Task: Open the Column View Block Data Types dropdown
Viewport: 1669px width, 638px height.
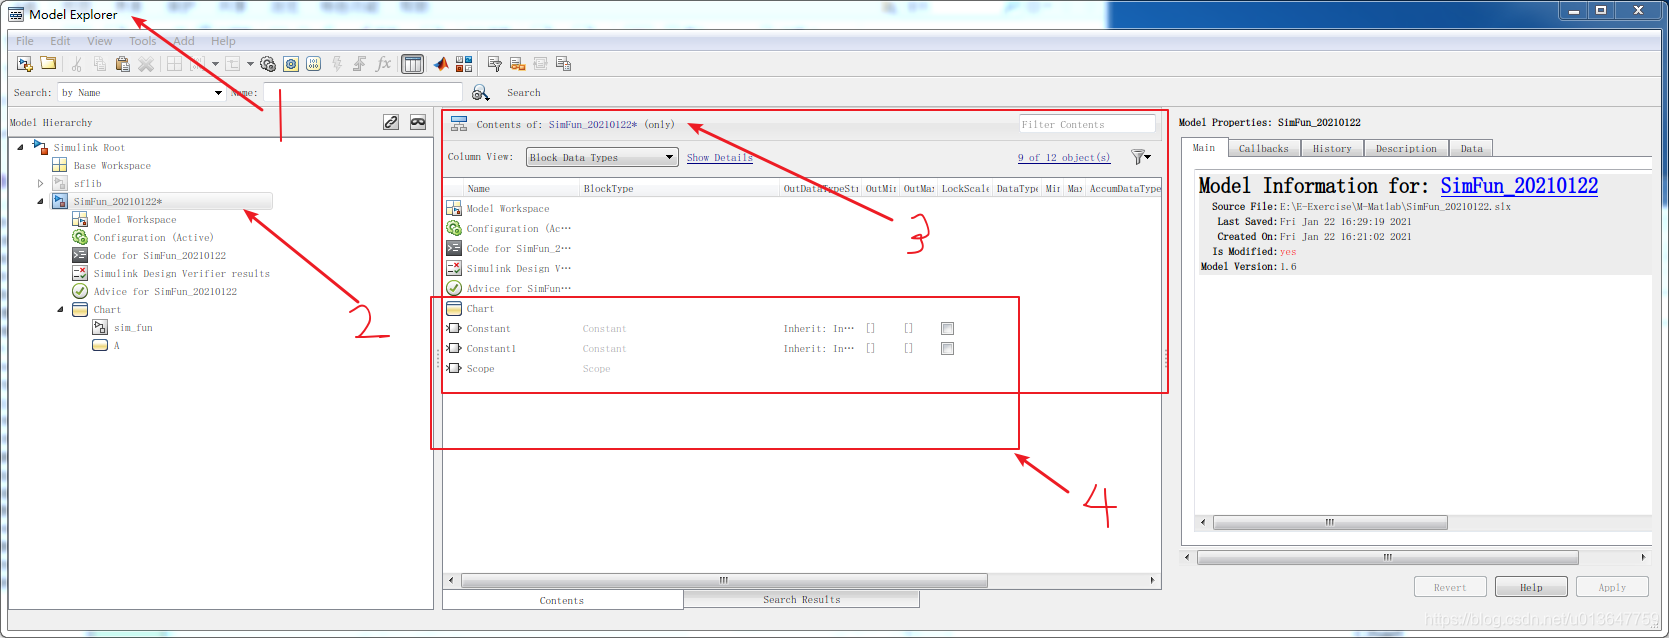Action: pos(602,157)
